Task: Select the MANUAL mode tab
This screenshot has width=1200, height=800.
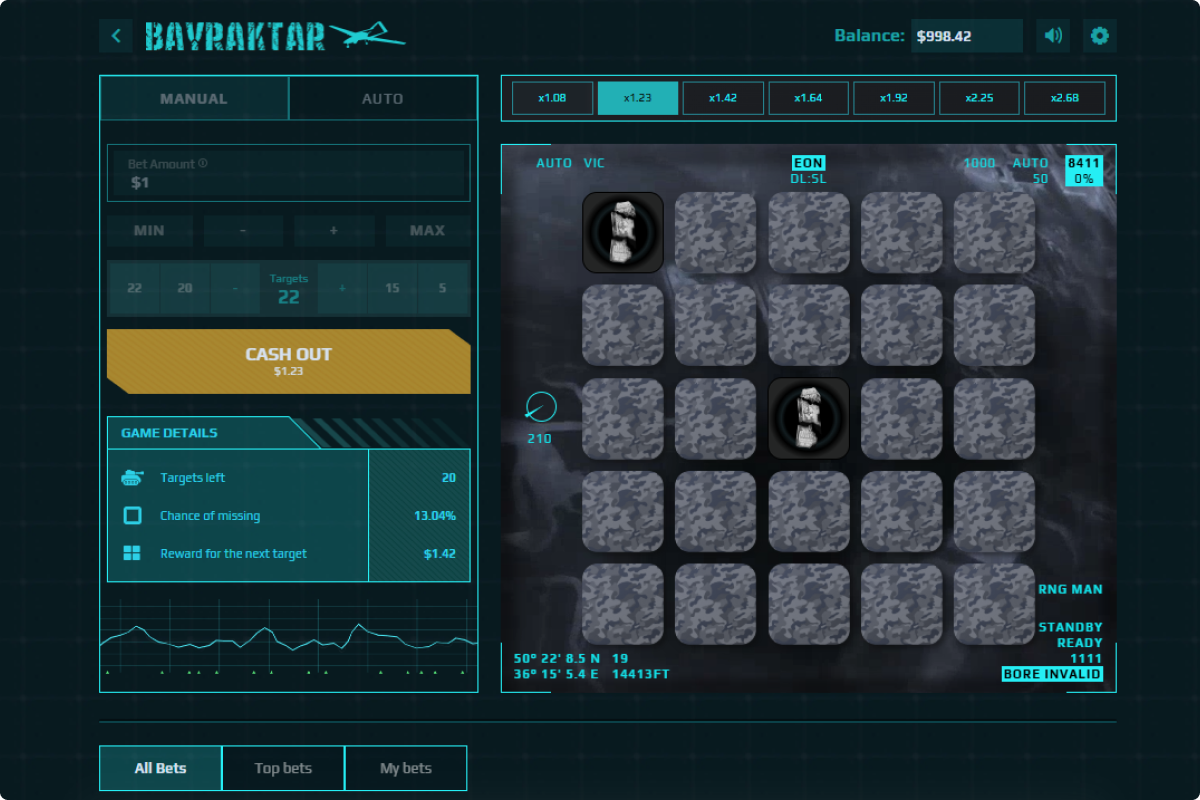Action: 194,99
